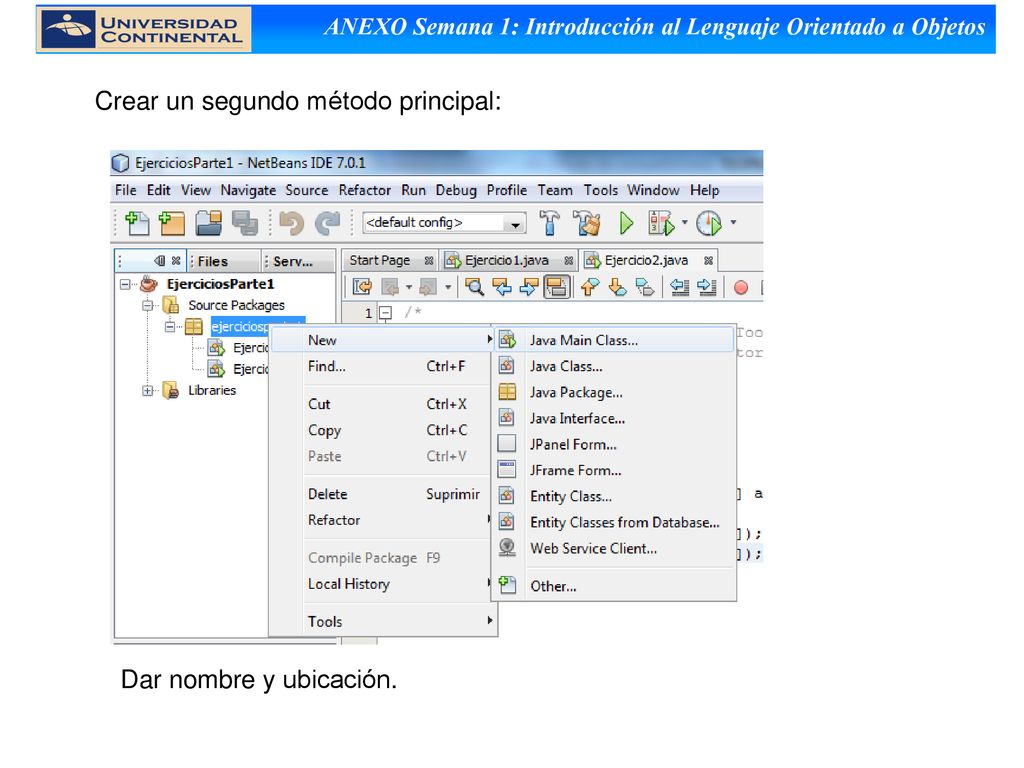Open the Profile Project dropdown arrow
1024x768 pixels.
[733, 223]
